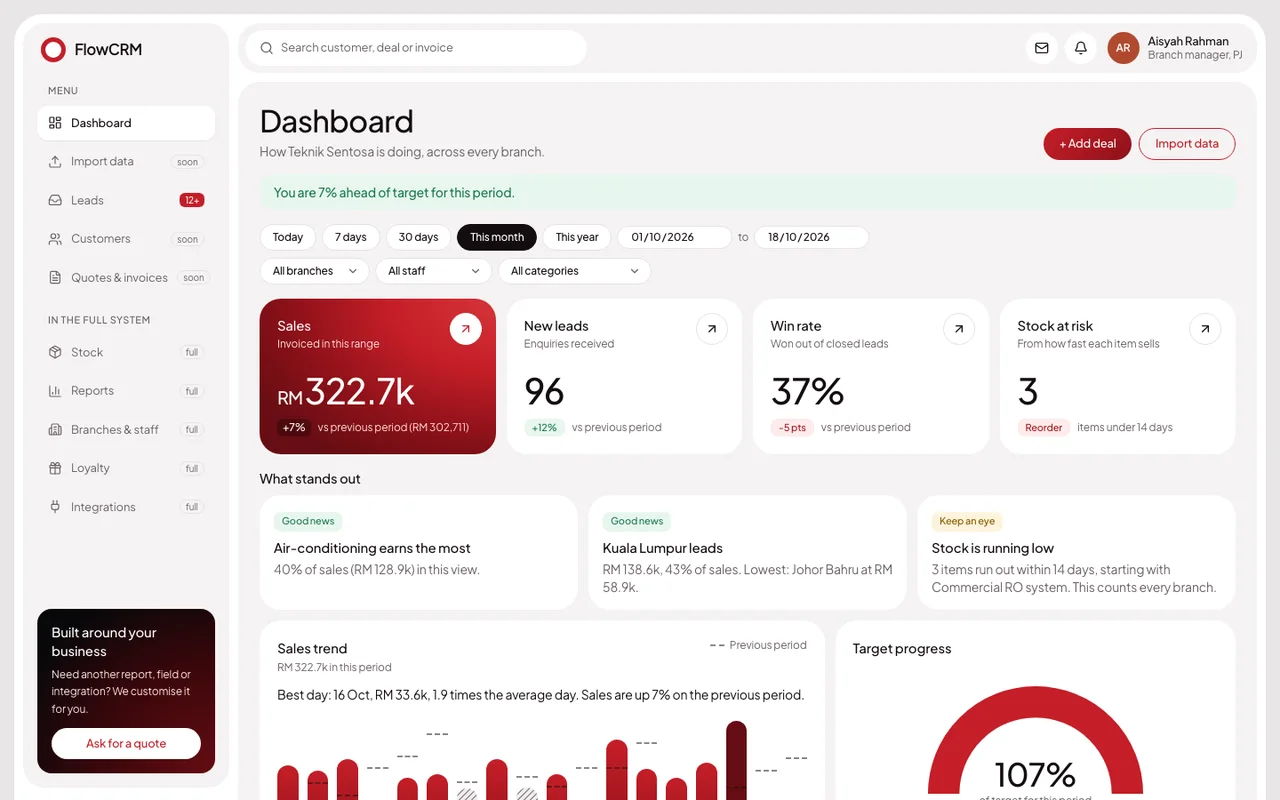This screenshot has height=800, width=1280.
Task: Open Leads menu item
Action: (126, 200)
